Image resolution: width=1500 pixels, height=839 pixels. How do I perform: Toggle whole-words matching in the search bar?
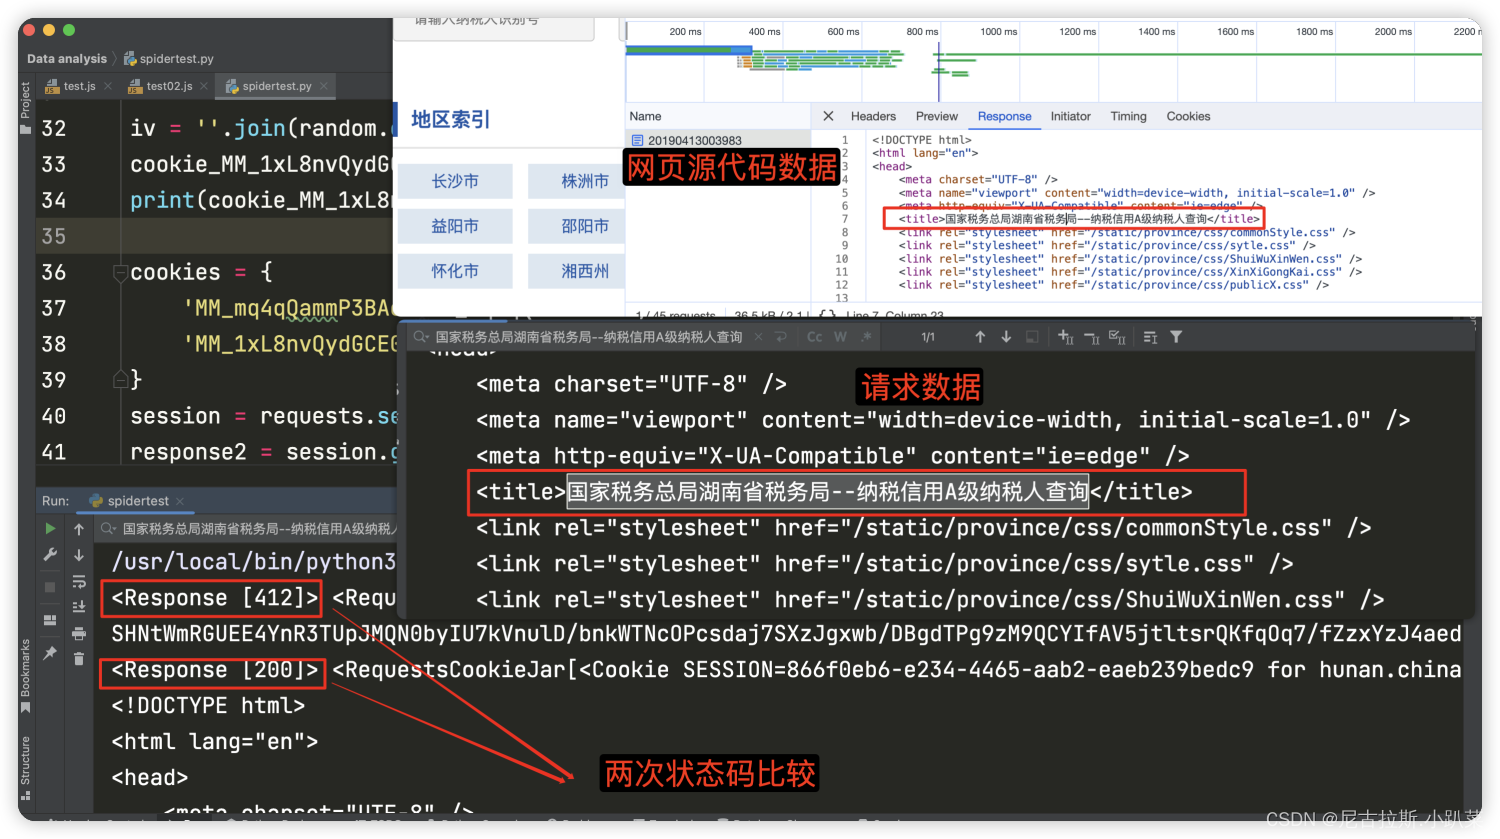coord(839,337)
